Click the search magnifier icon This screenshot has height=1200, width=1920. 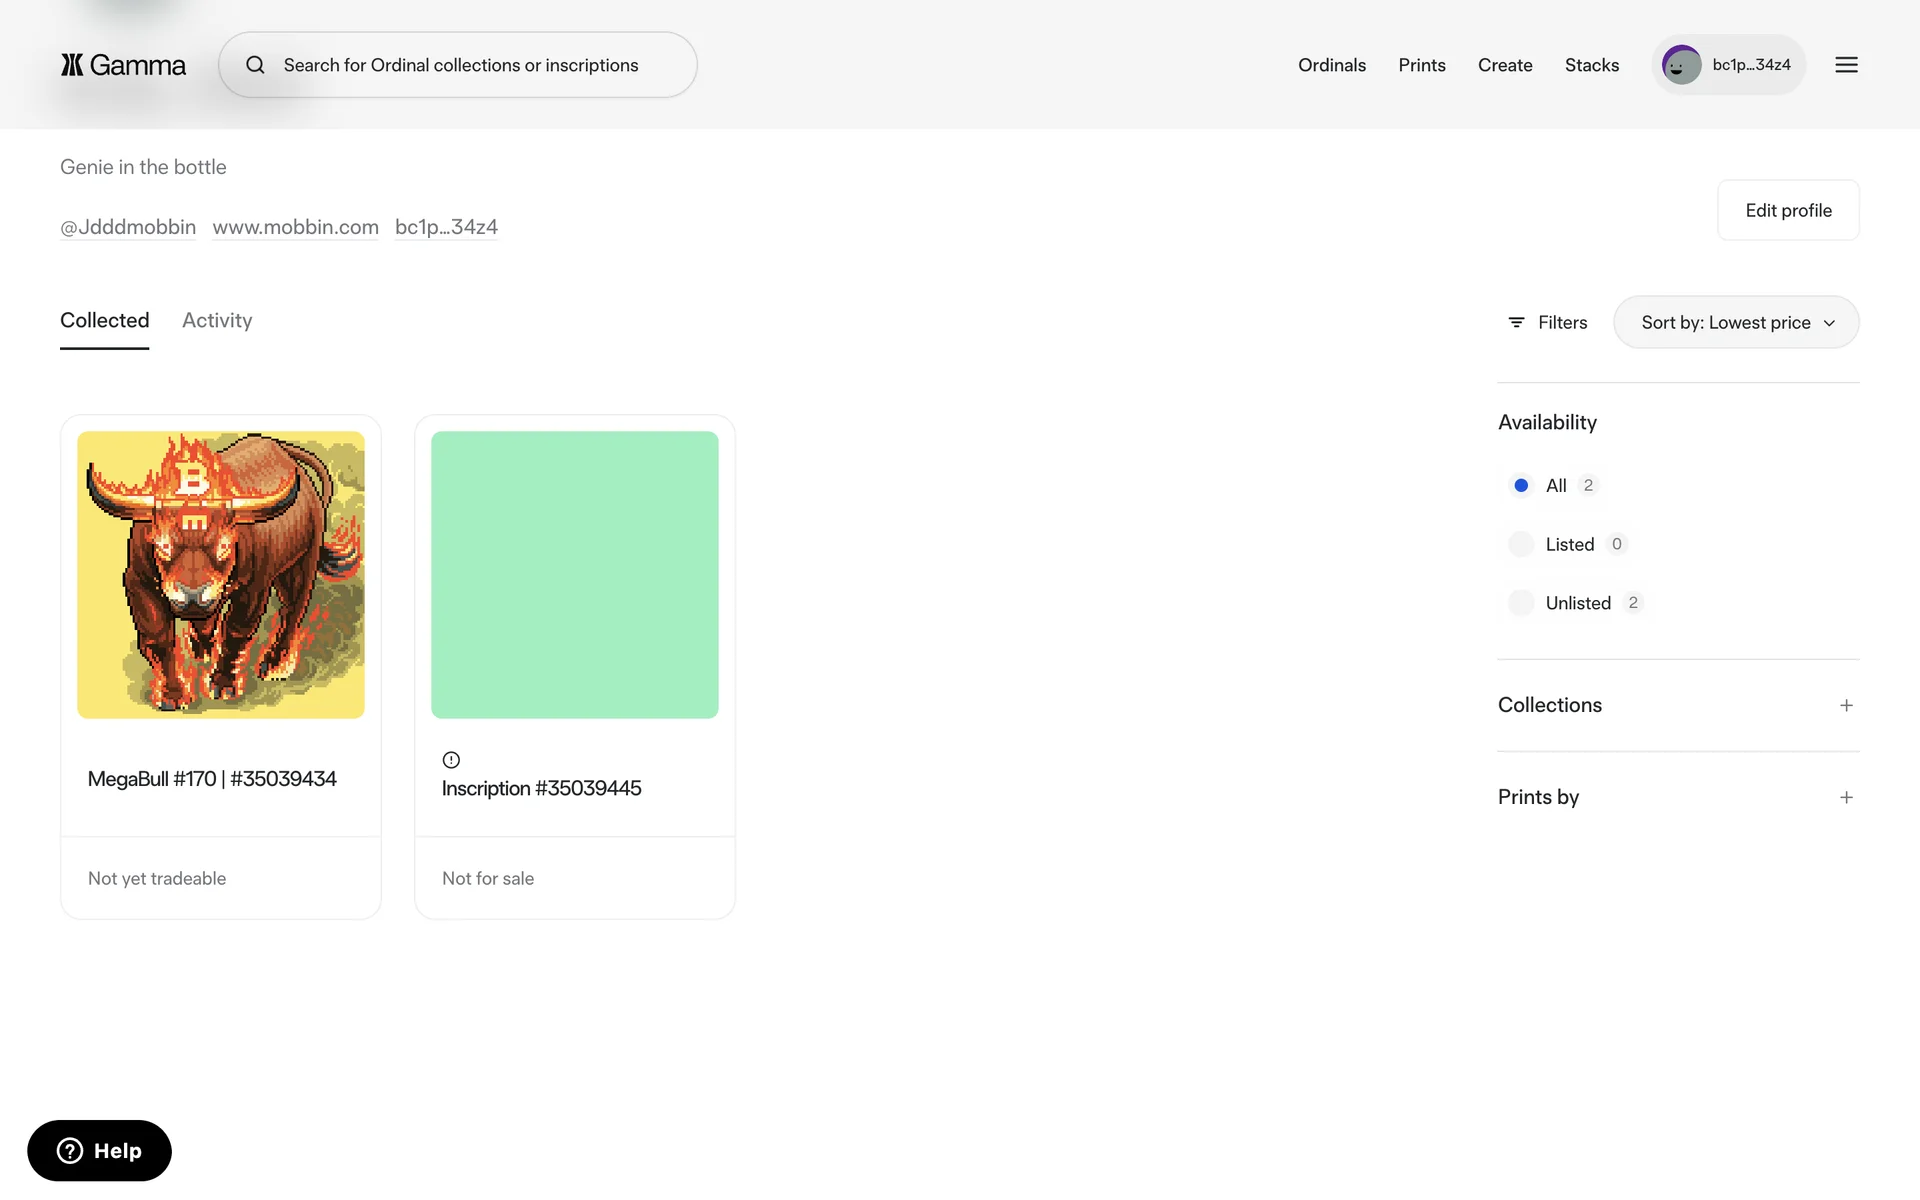coord(256,65)
